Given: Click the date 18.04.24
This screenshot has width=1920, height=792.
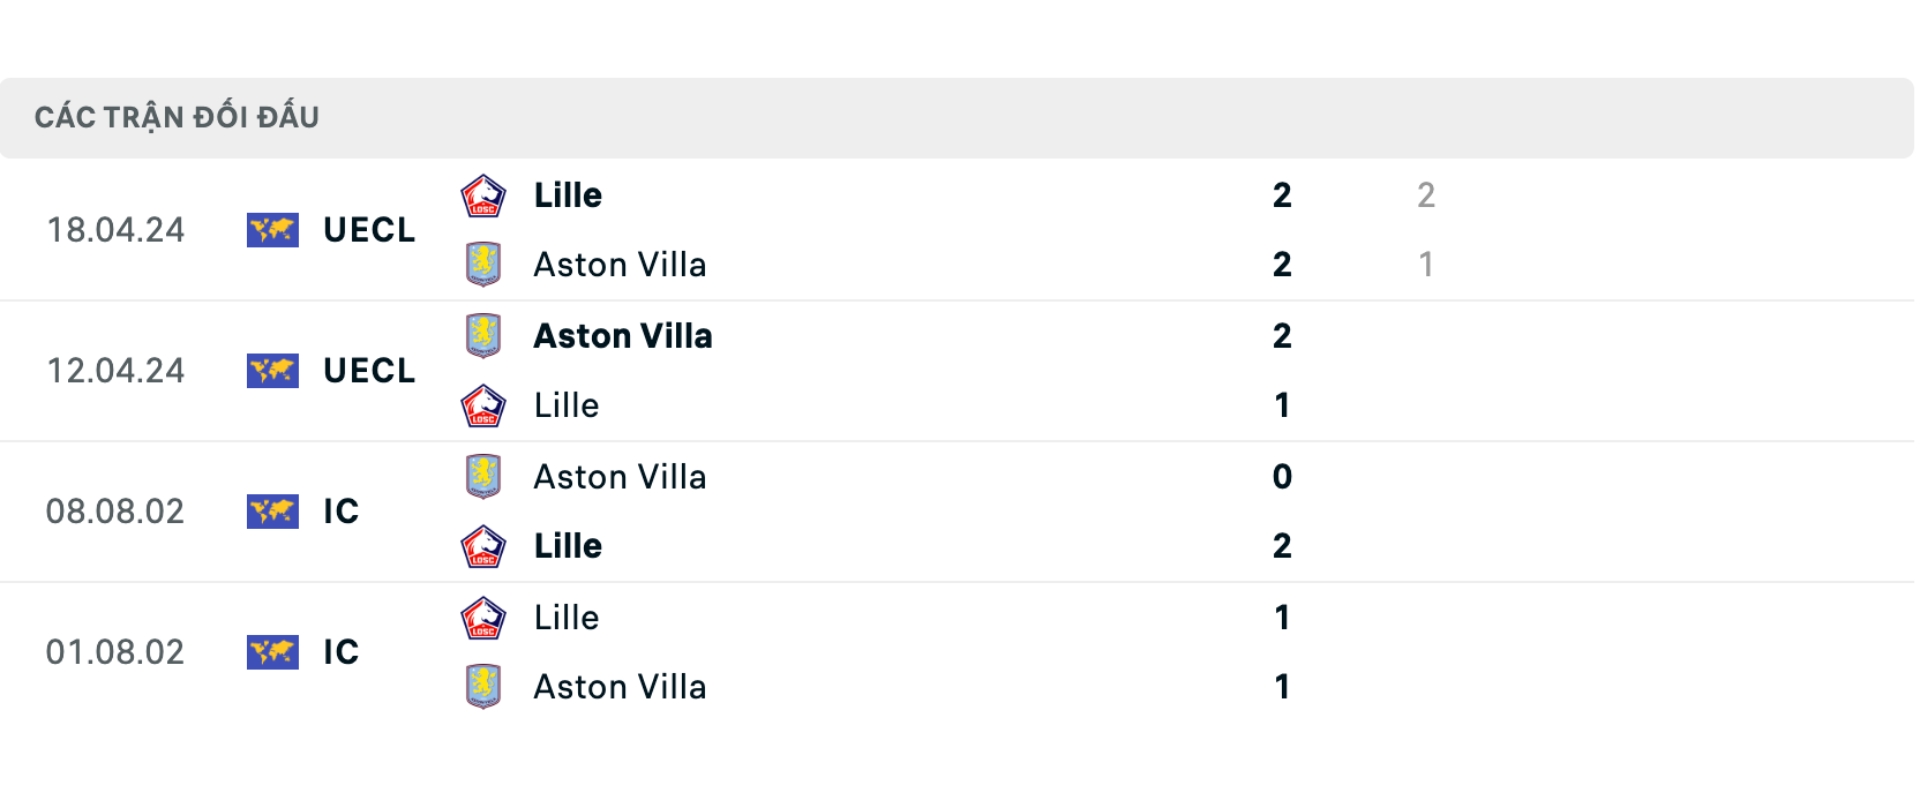Looking at the screenshot, I should click(116, 230).
